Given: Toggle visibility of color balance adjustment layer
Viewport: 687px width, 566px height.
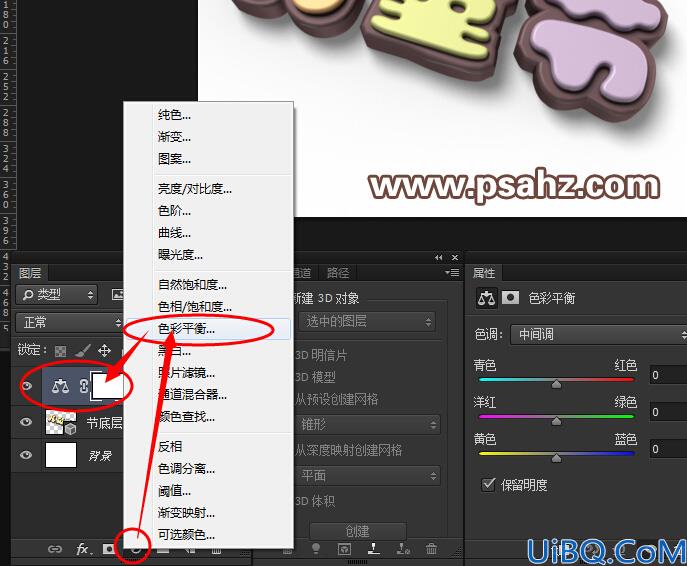Looking at the screenshot, I should coord(26,386).
